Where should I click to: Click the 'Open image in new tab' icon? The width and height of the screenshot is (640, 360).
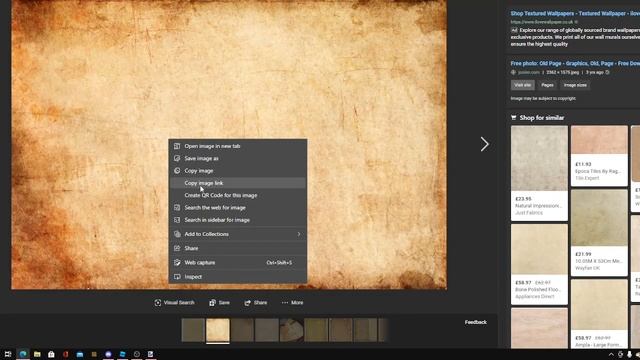click(177, 146)
